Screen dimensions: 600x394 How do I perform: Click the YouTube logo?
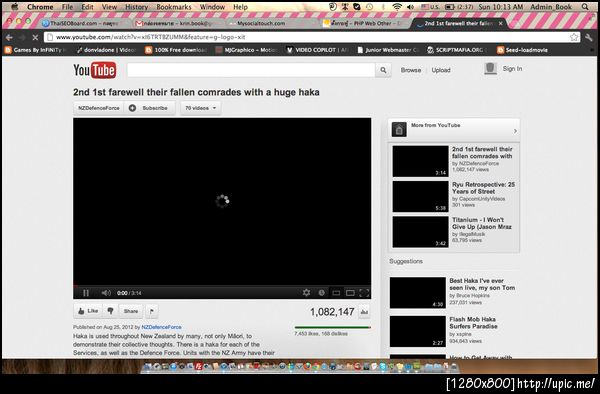(95, 70)
